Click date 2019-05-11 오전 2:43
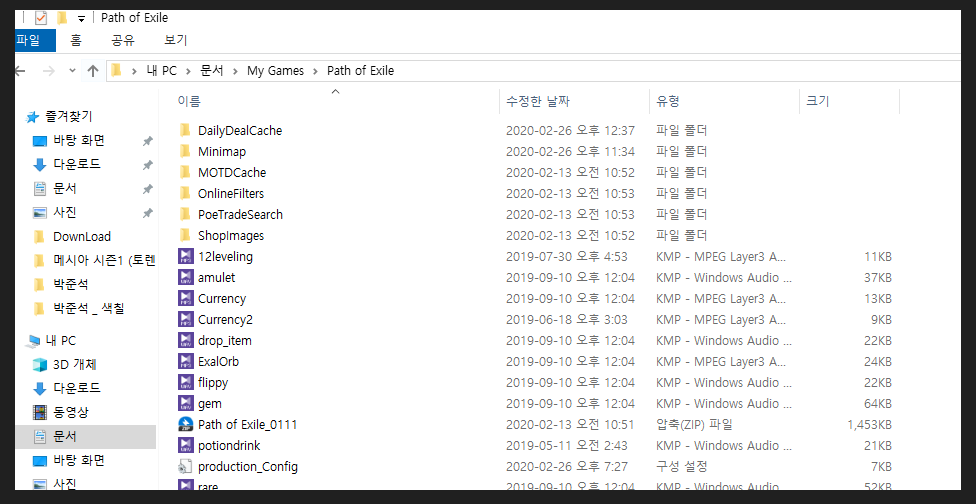Image resolution: width=976 pixels, height=504 pixels. tap(566, 446)
